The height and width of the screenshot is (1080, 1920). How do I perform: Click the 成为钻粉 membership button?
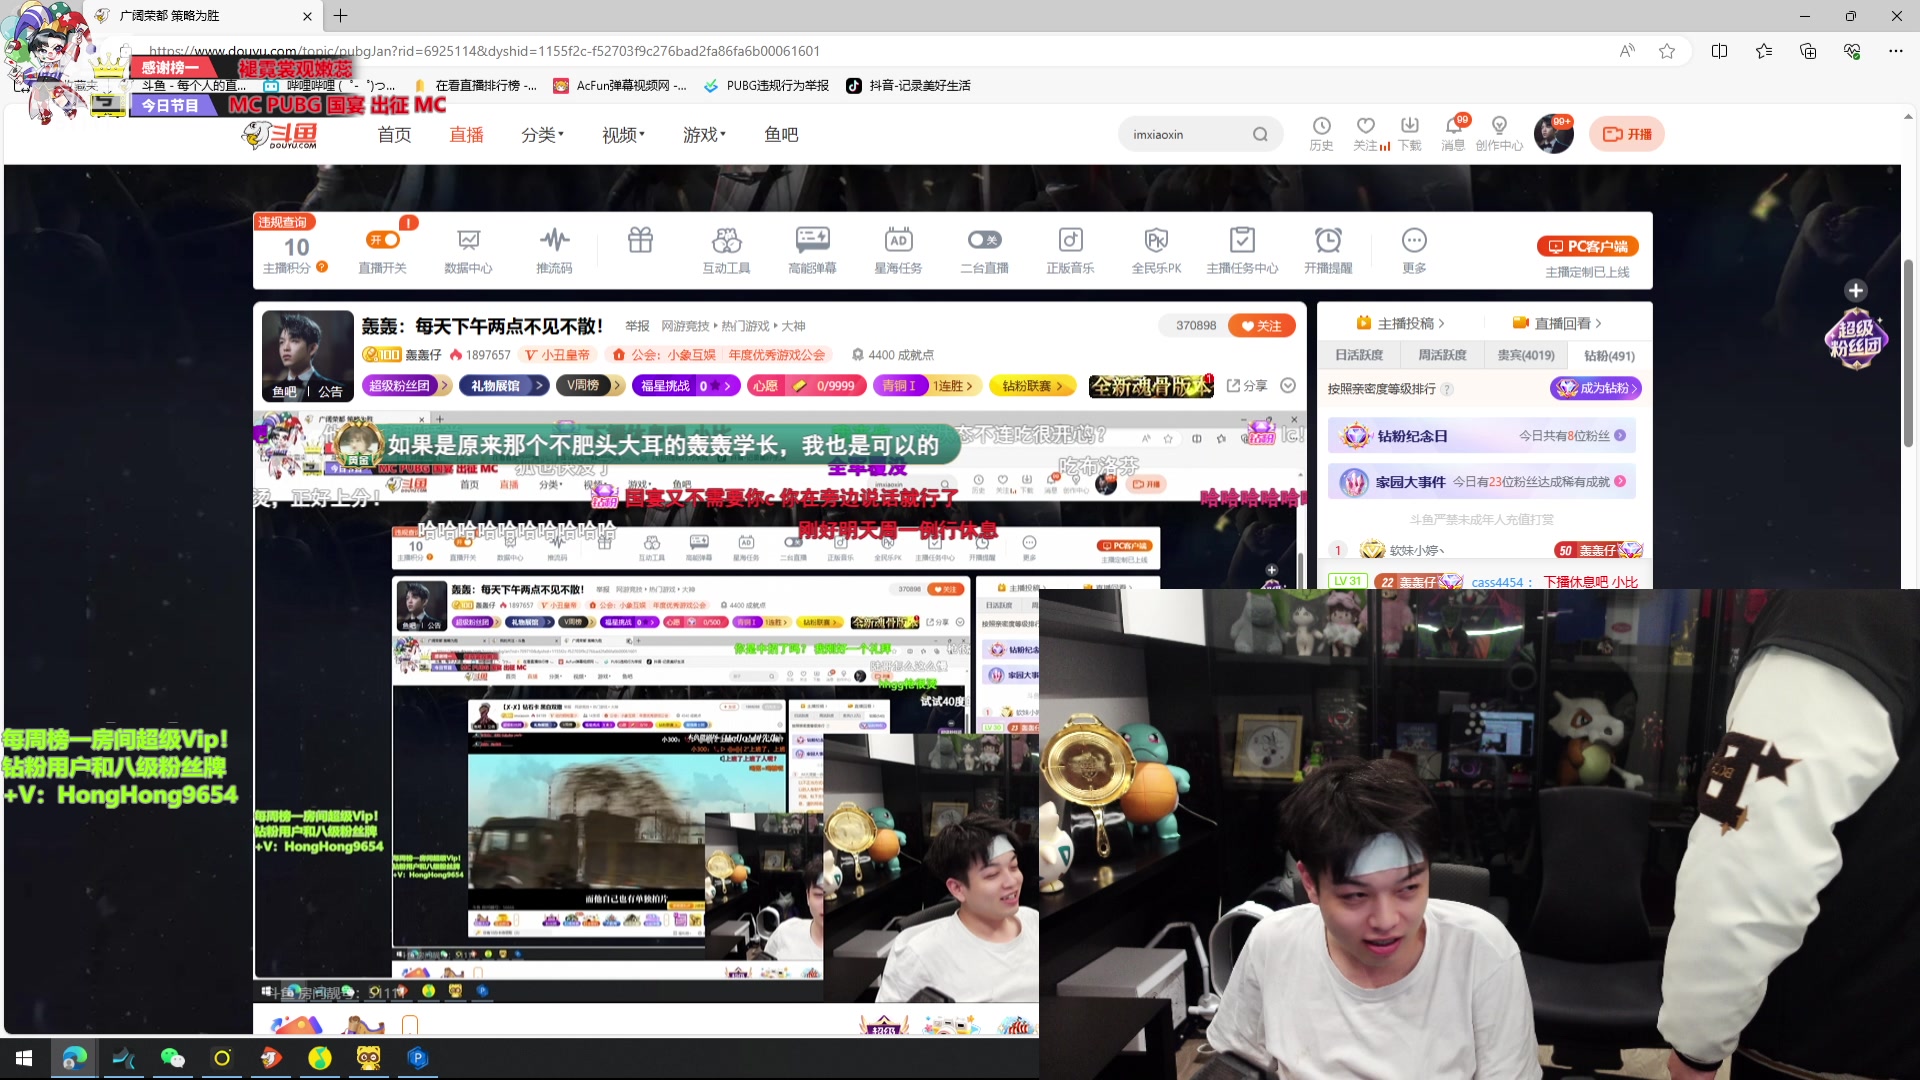pos(1595,388)
